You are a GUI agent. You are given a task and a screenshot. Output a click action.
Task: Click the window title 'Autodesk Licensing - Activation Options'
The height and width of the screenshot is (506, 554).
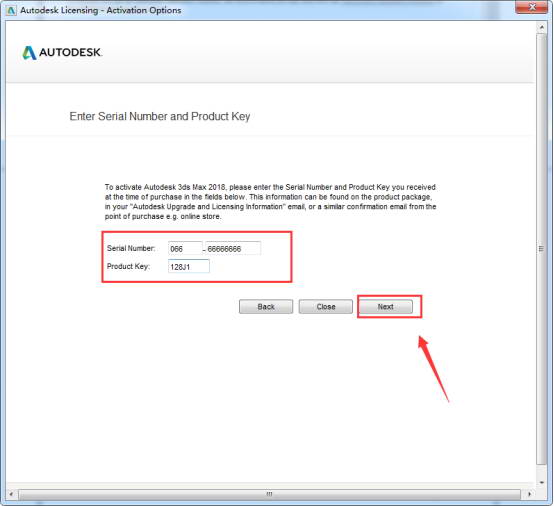pyautogui.click(x=101, y=10)
